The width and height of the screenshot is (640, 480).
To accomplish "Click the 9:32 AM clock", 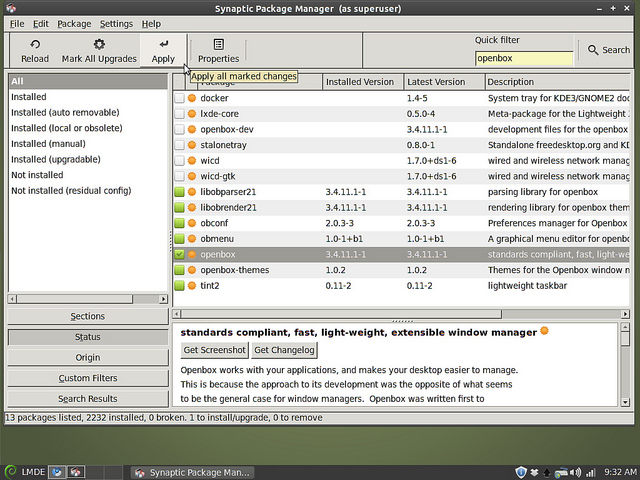I will tap(620, 472).
